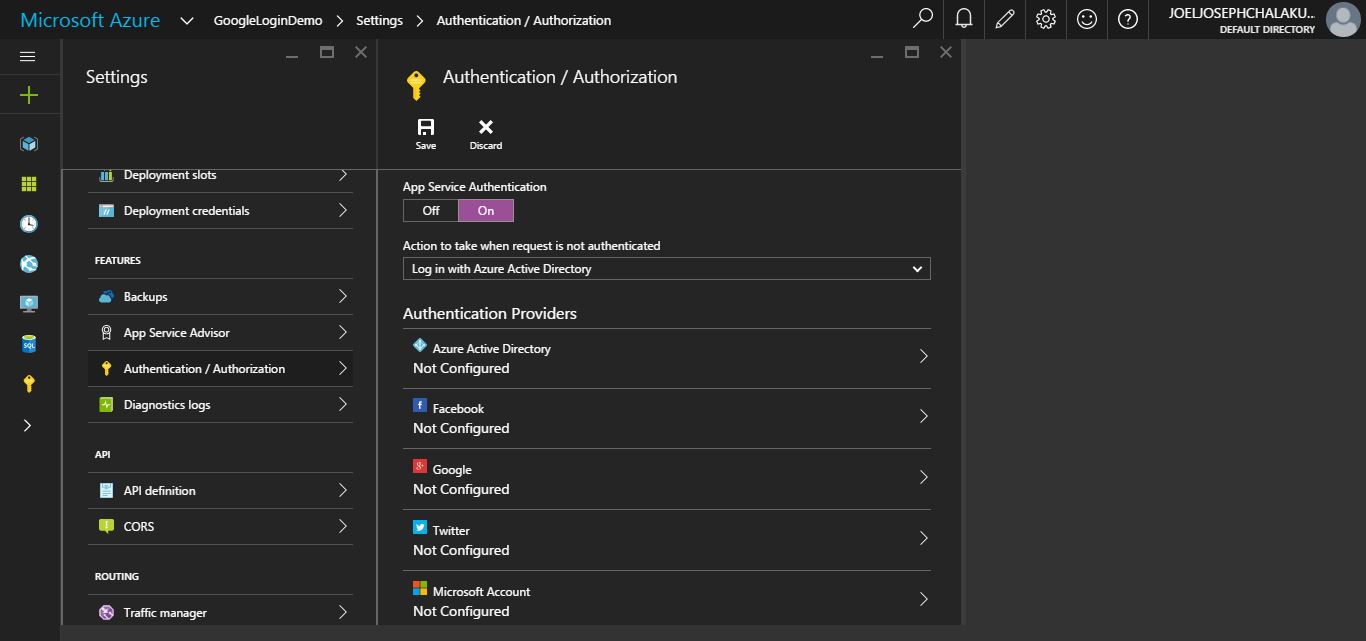Viewport: 1366px width, 641px height.
Task: Open the unauthenticated request action dropdown
Action: (666, 268)
